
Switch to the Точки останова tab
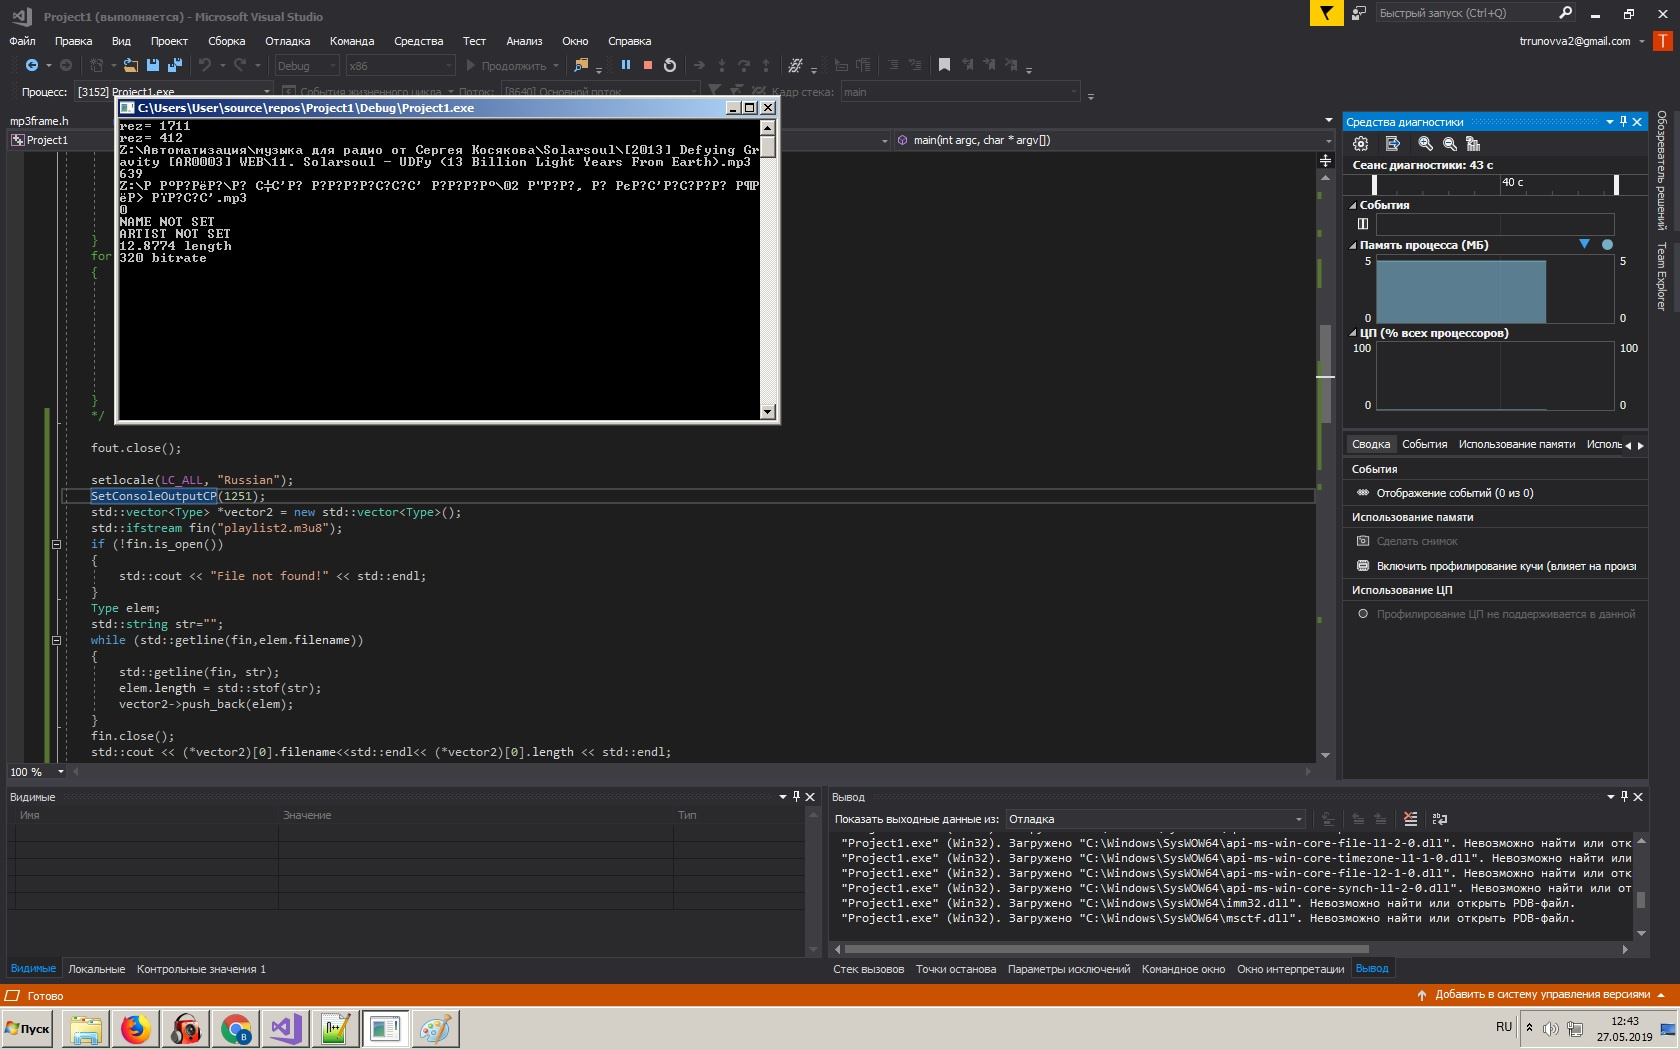(956, 969)
